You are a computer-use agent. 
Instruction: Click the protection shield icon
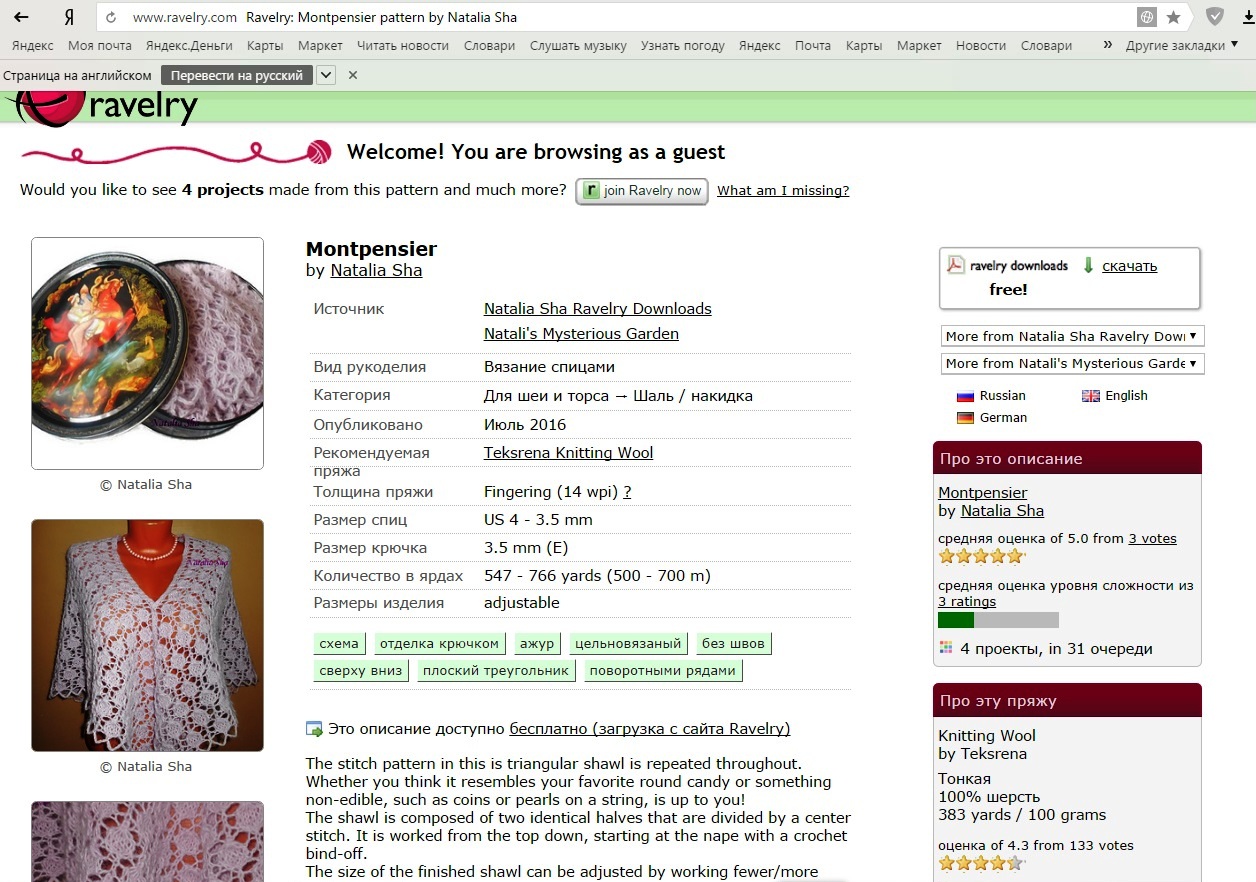point(1214,17)
